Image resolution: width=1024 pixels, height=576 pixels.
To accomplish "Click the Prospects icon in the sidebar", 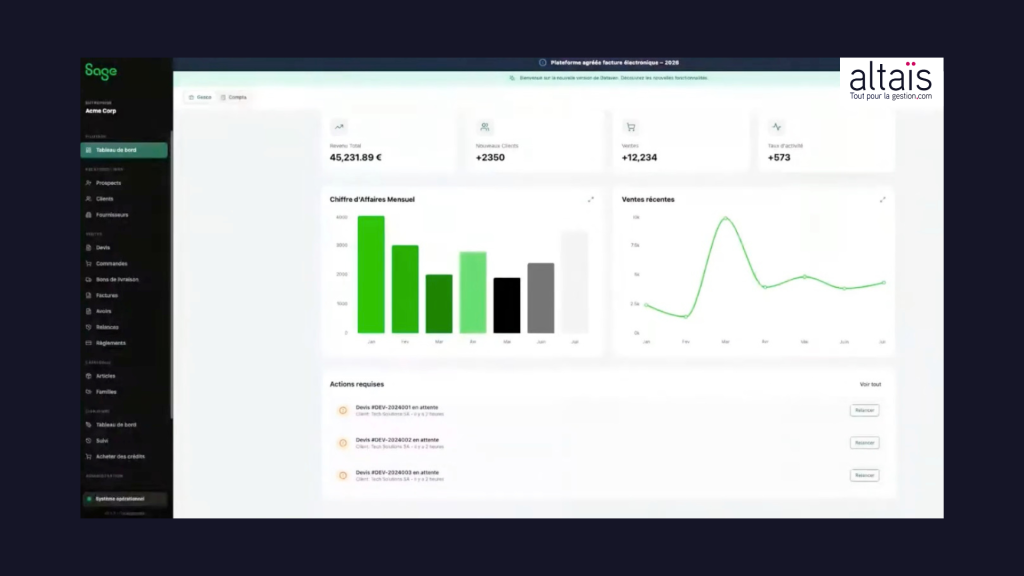I will tap(89, 183).
